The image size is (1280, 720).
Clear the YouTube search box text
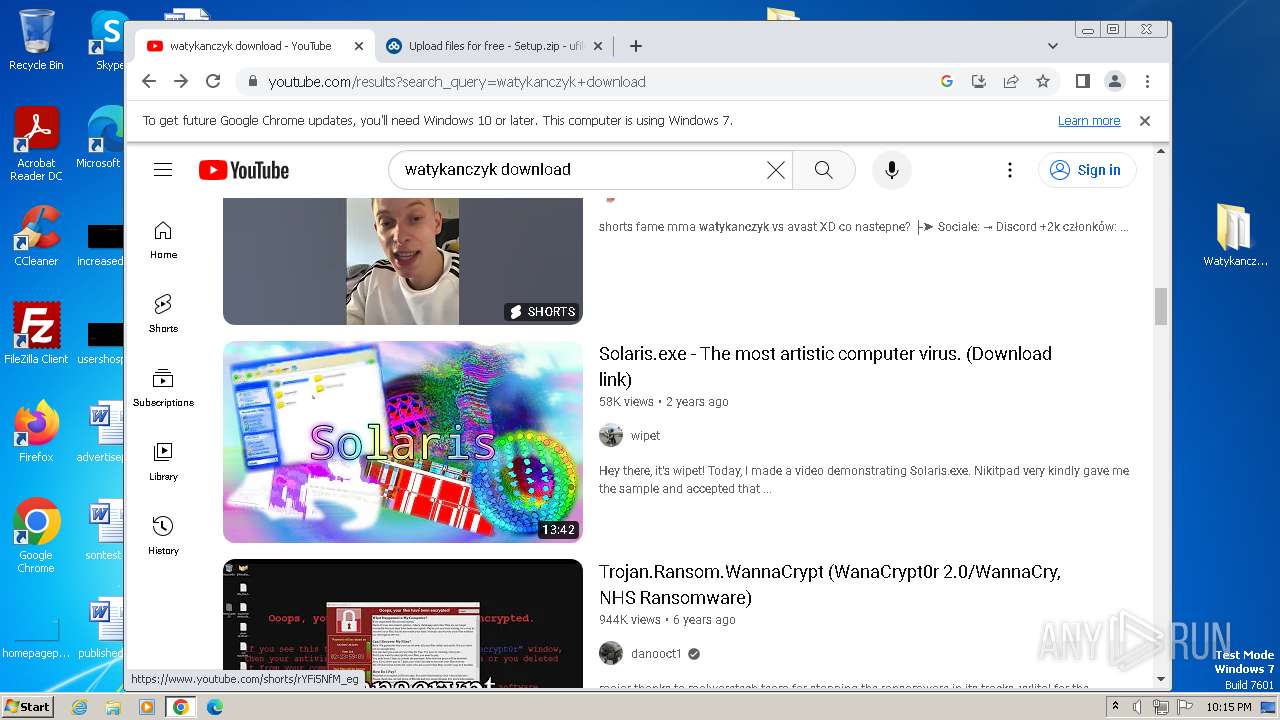click(x=775, y=170)
